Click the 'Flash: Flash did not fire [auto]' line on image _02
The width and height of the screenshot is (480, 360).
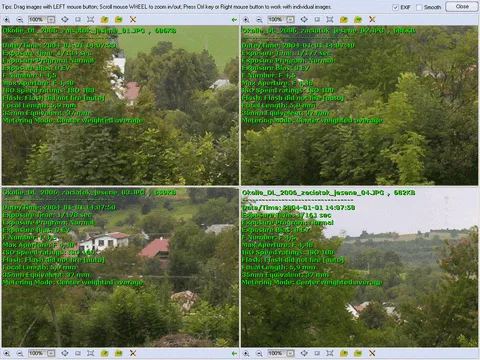coord(293,98)
